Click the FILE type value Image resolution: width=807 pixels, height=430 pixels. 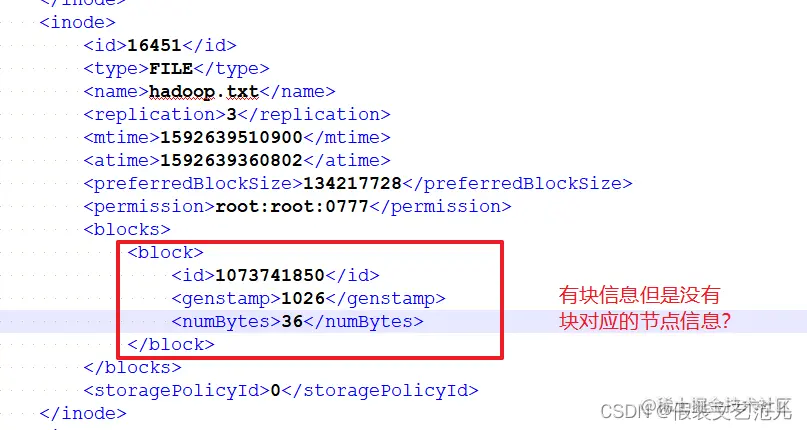pyautogui.click(x=171, y=68)
